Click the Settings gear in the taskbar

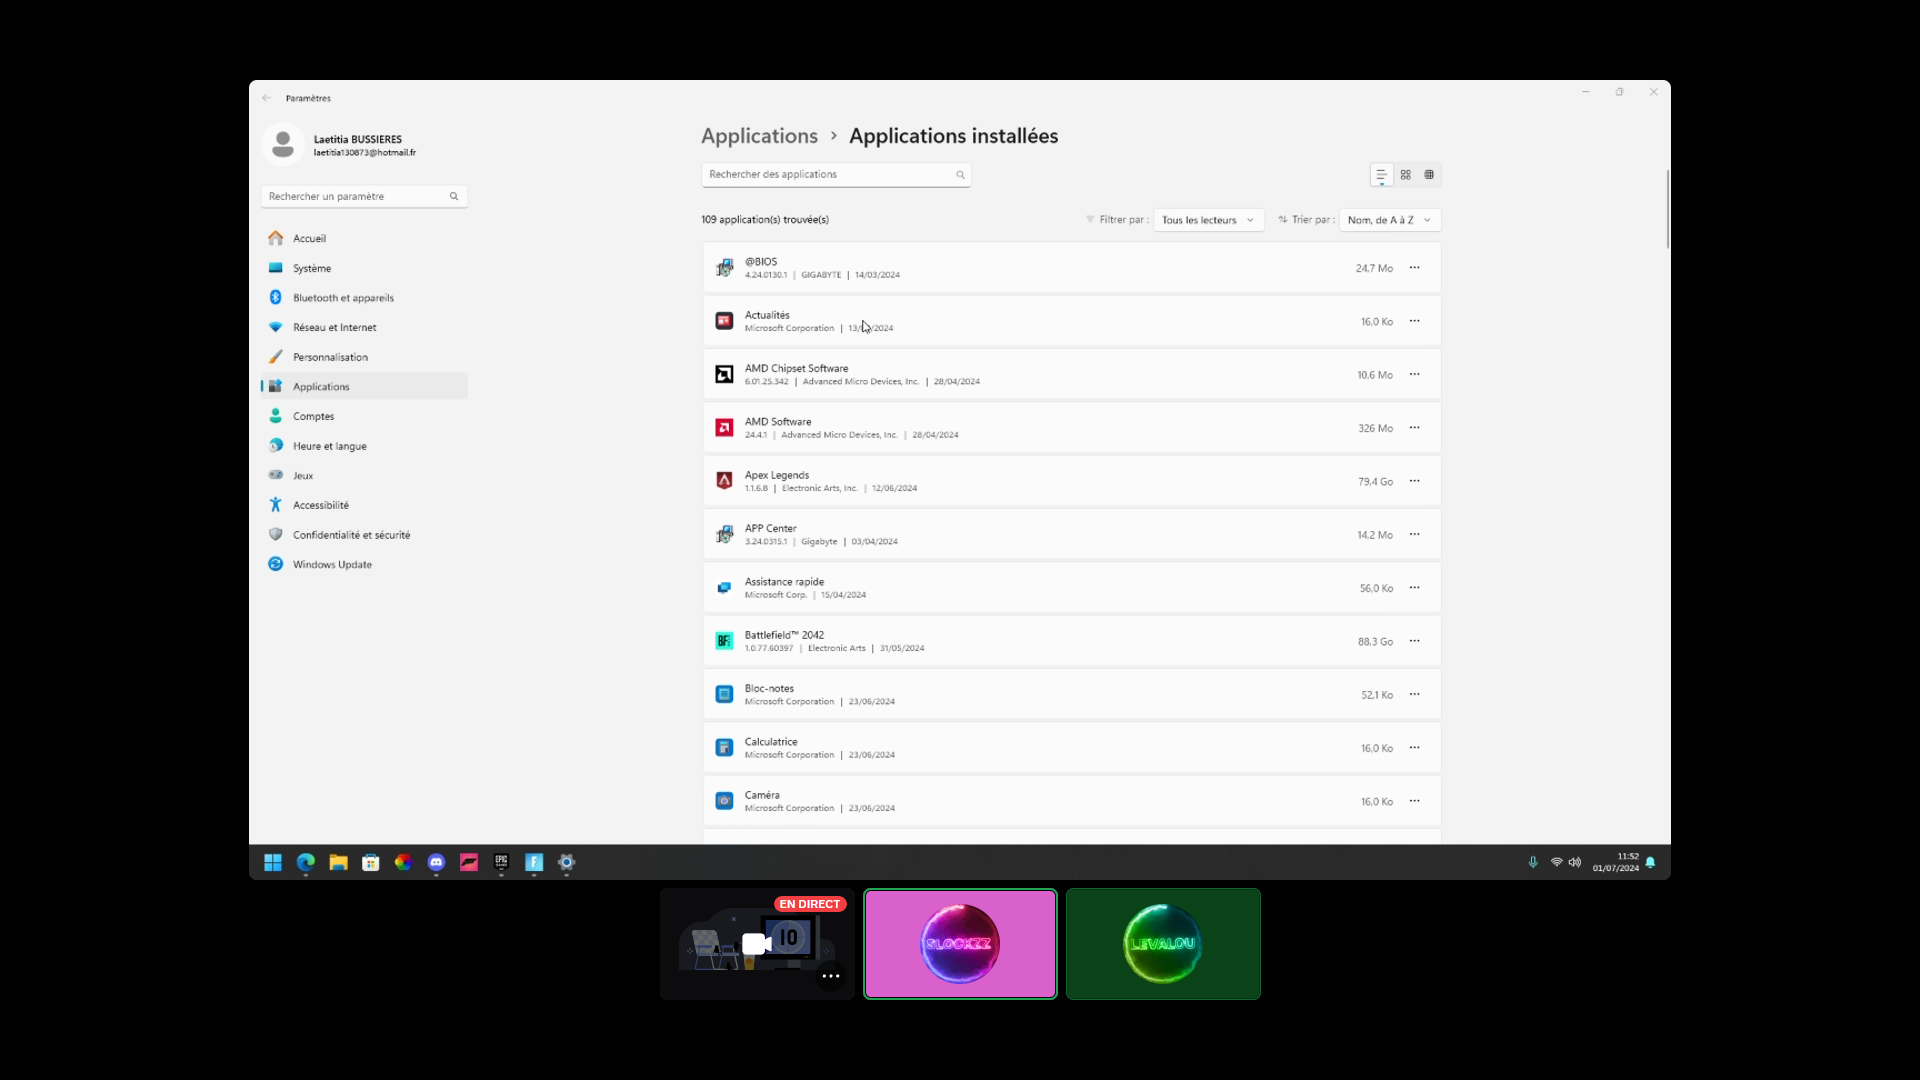(x=567, y=862)
